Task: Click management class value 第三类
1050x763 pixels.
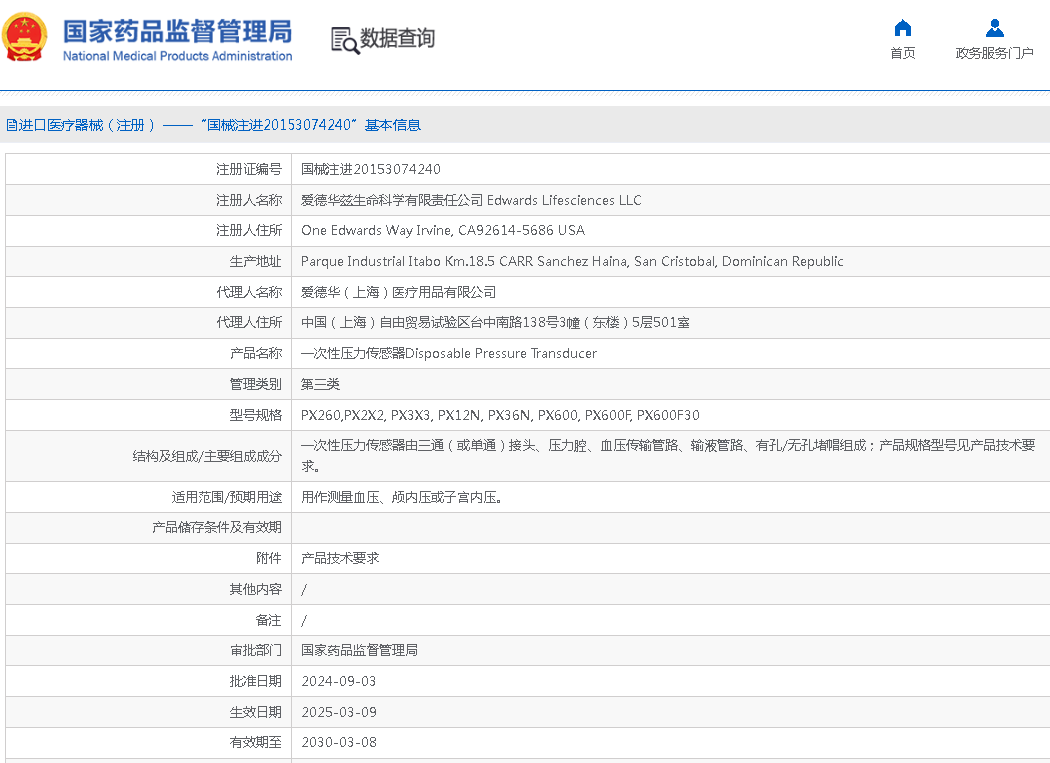Action: click(320, 384)
